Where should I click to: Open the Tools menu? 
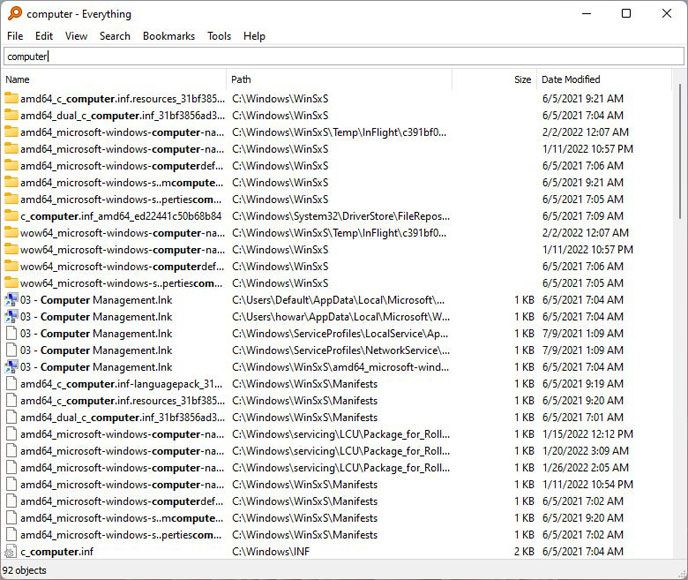click(x=219, y=36)
